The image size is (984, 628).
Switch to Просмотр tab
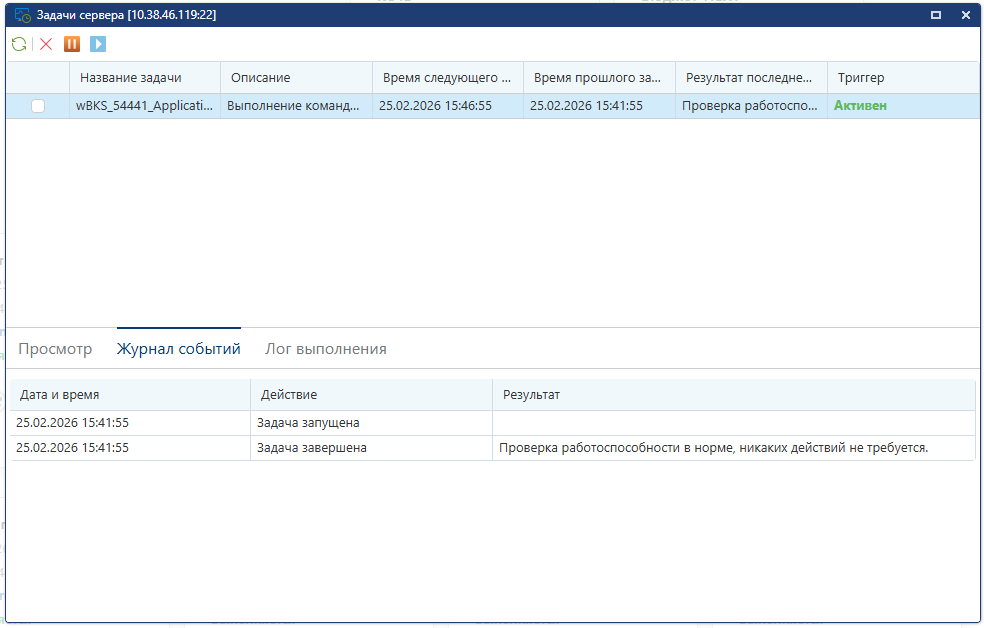[x=55, y=349]
